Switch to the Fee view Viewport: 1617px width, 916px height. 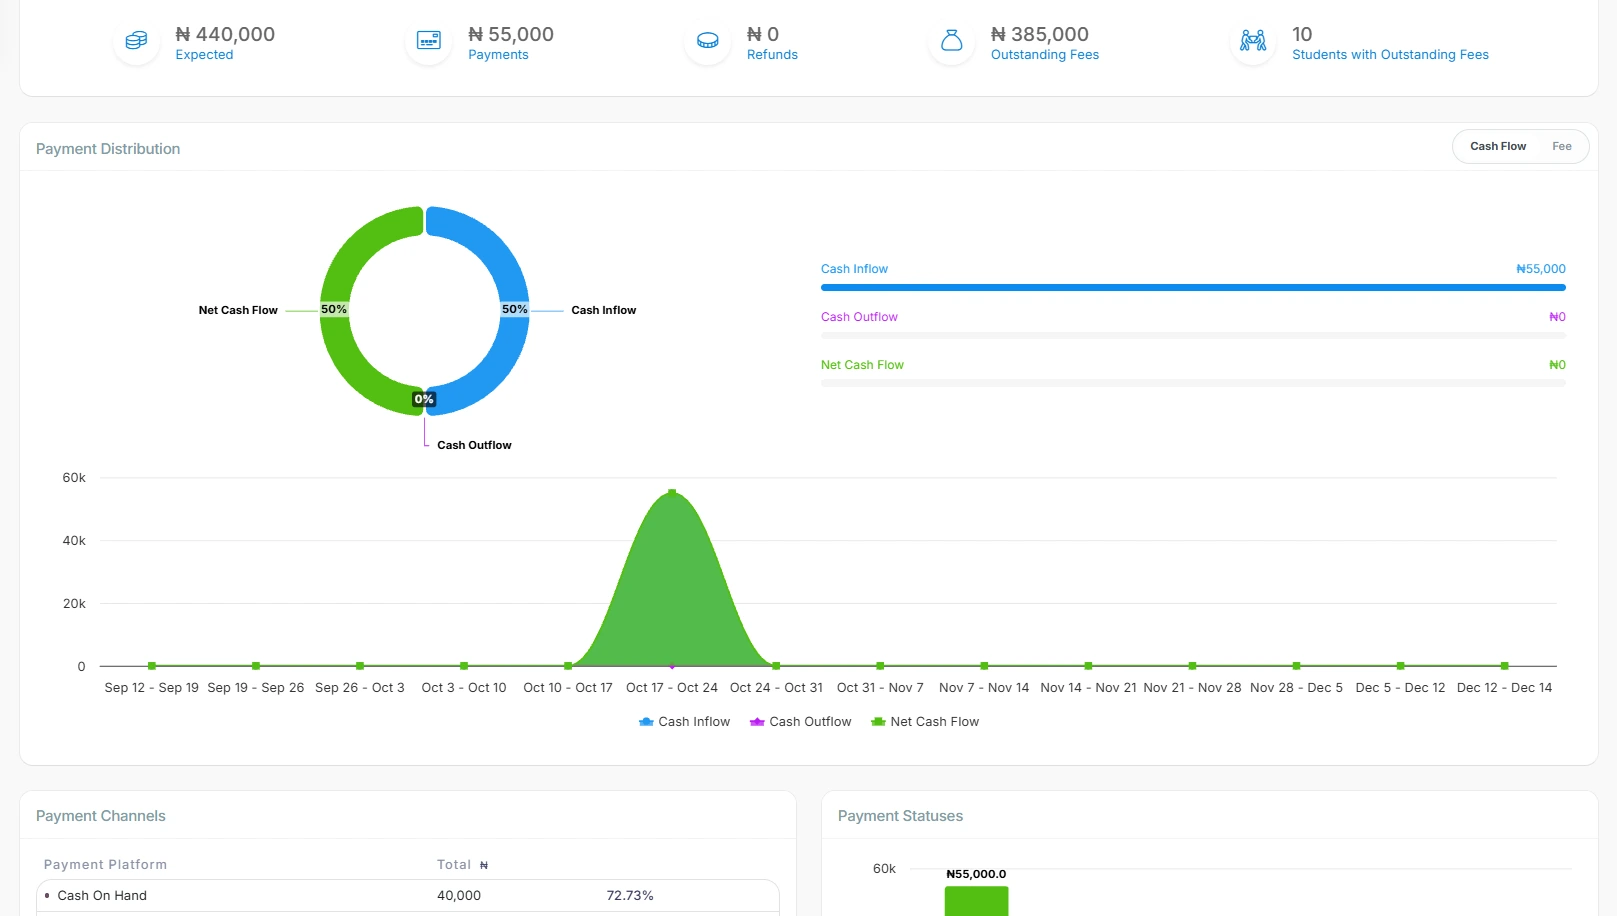click(x=1561, y=146)
